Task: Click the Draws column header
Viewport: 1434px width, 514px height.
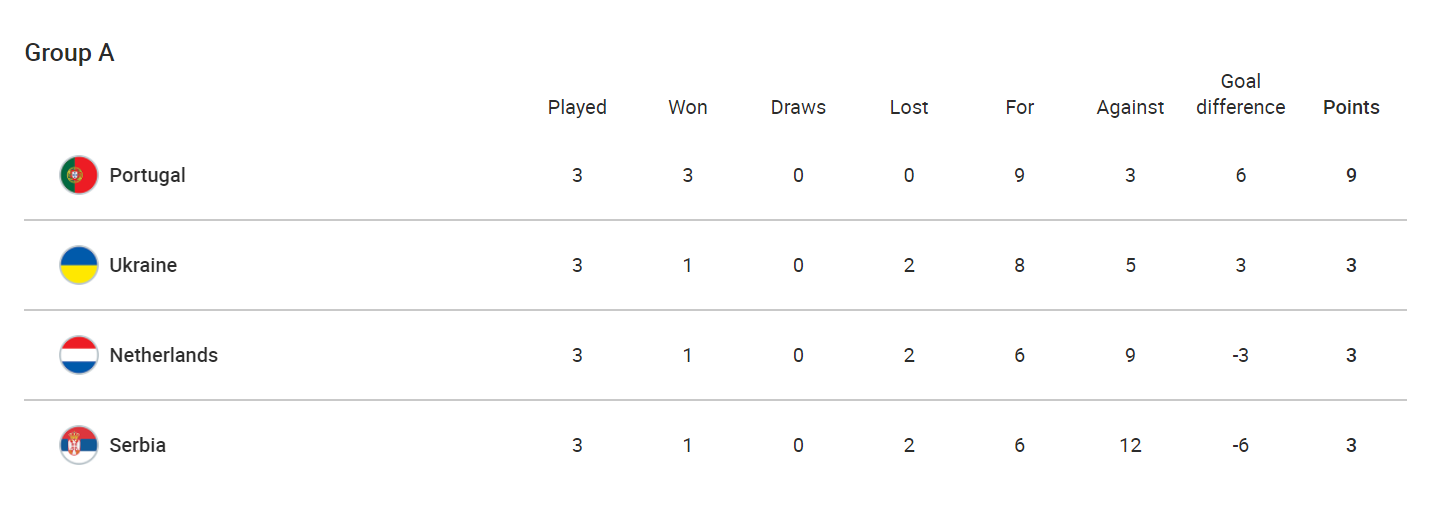Action: [798, 107]
